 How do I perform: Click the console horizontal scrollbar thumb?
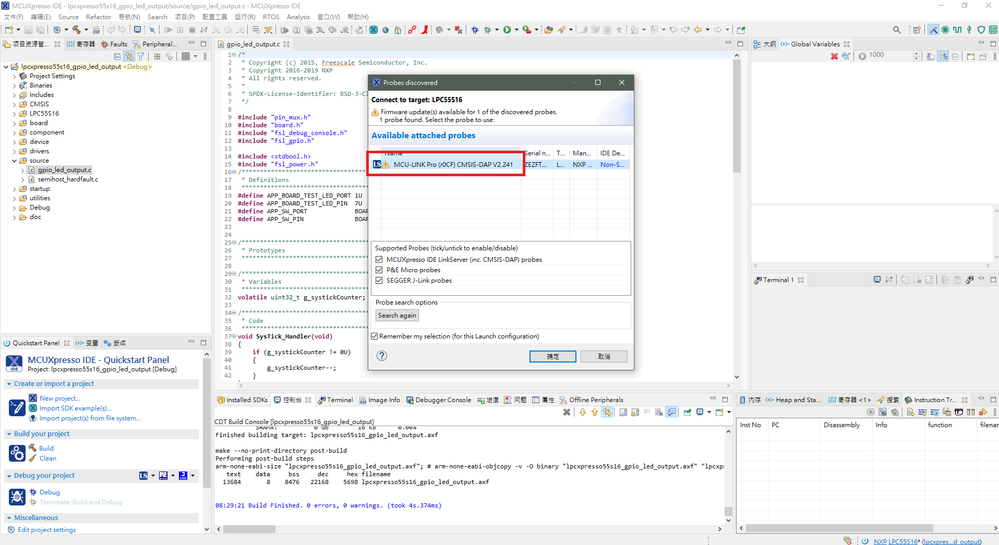point(249,529)
